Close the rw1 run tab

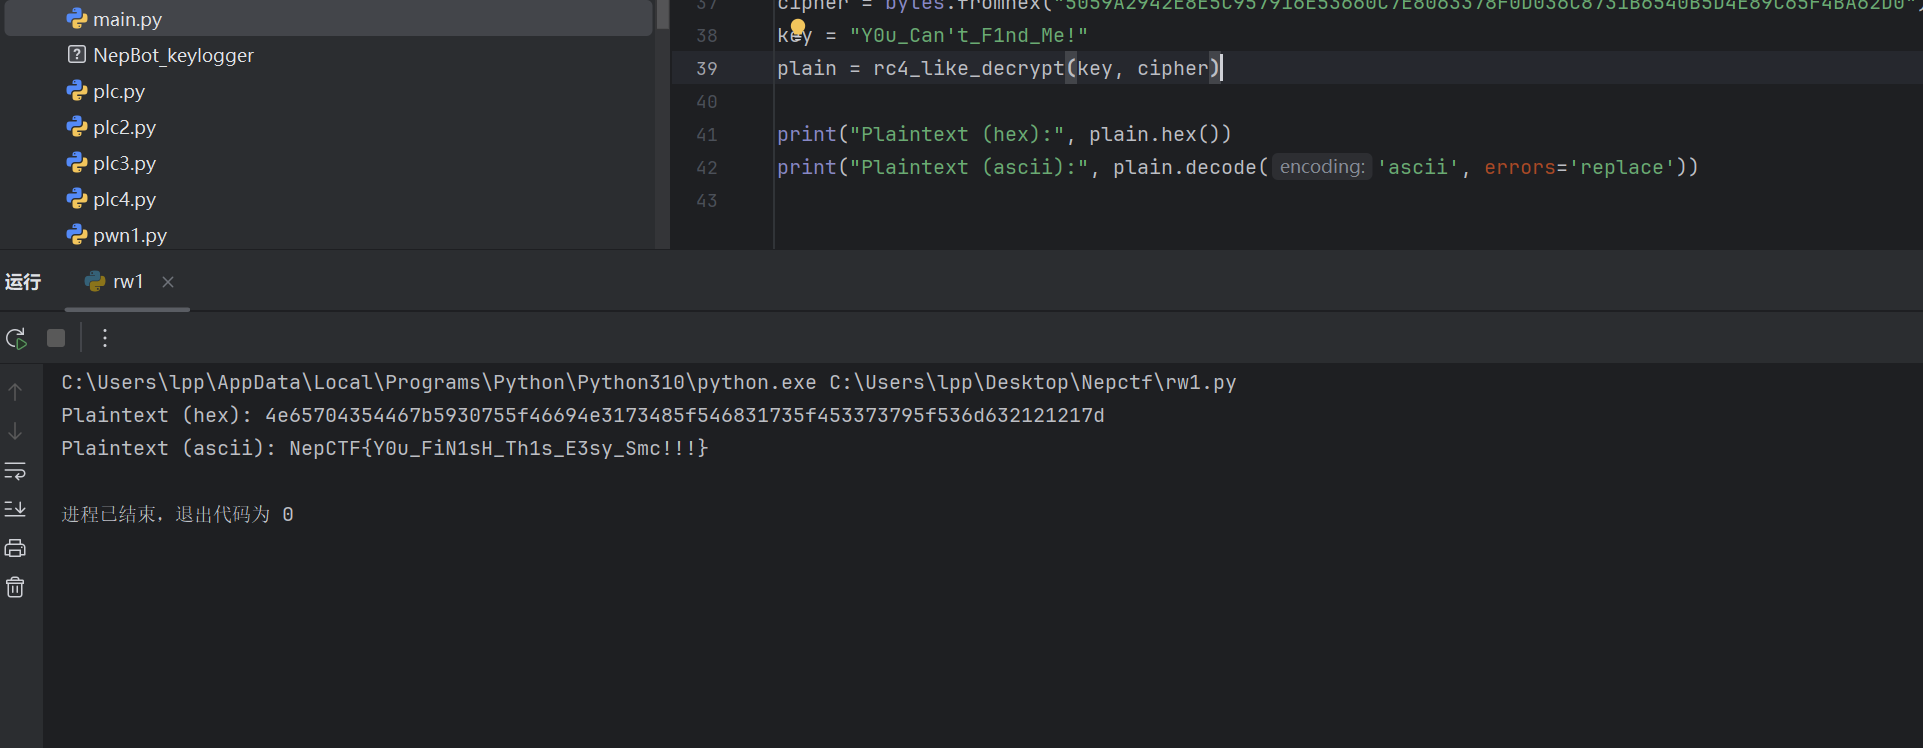[x=168, y=282]
